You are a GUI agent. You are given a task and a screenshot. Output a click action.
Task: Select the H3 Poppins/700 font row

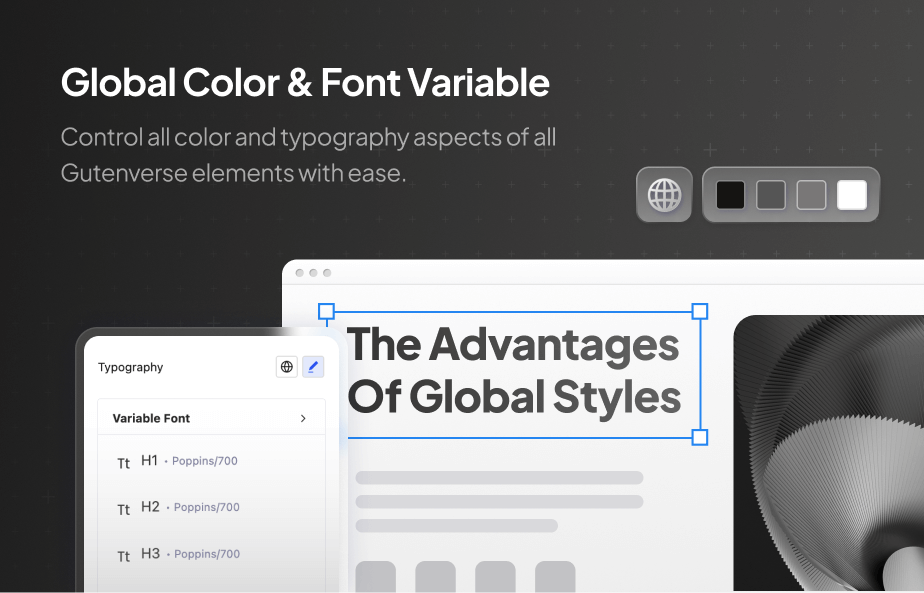212,554
